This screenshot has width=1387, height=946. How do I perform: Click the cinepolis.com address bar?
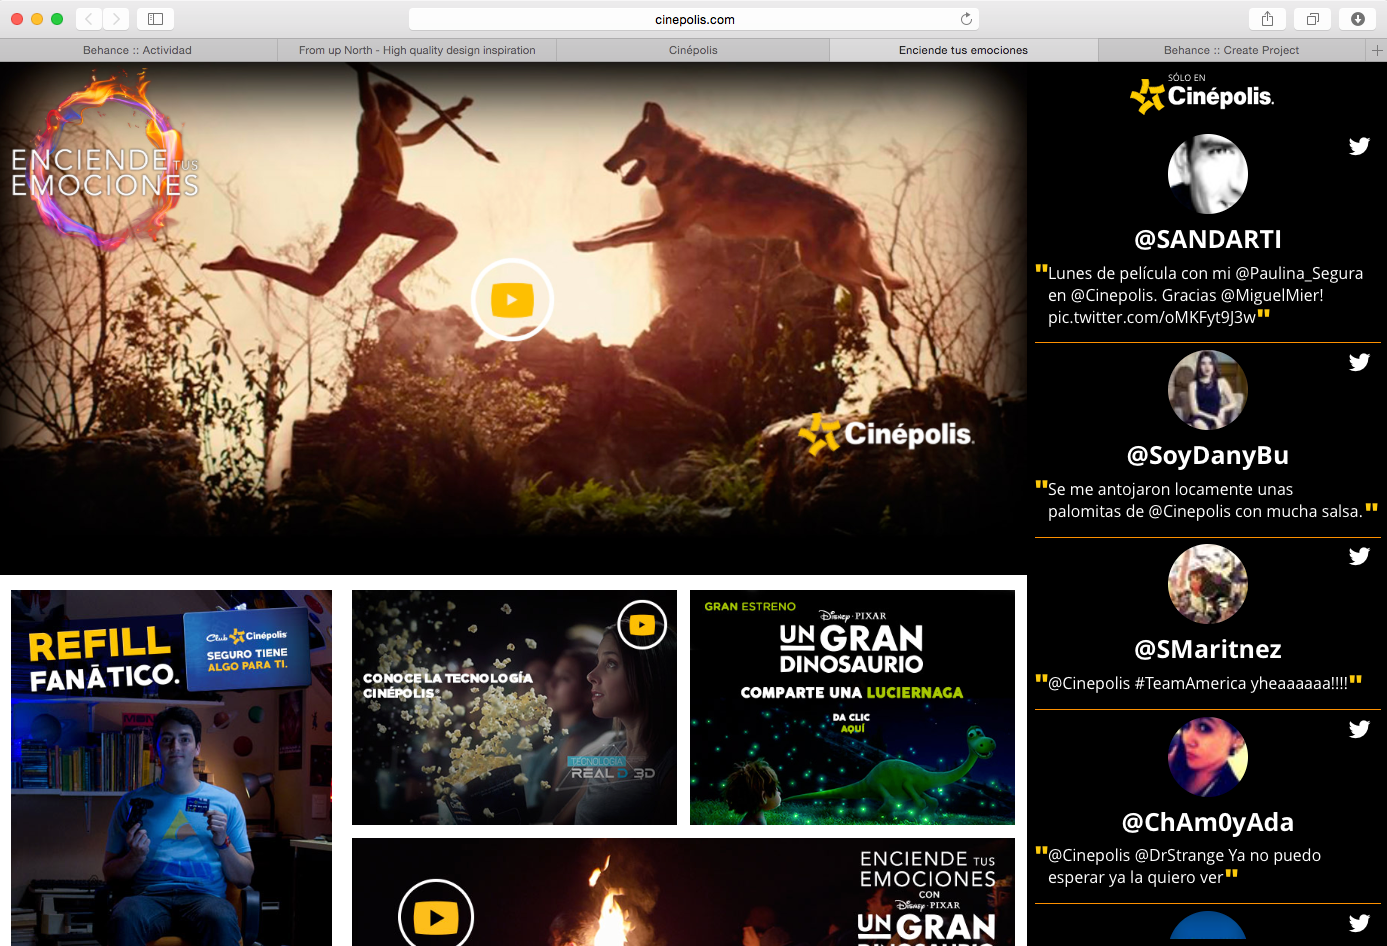[x=694, y=19]
